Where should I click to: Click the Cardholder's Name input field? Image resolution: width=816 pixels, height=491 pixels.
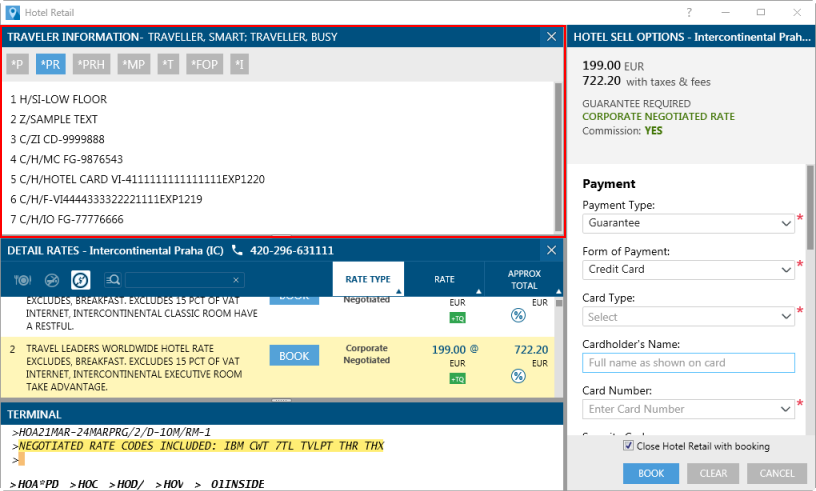[688, 362]
